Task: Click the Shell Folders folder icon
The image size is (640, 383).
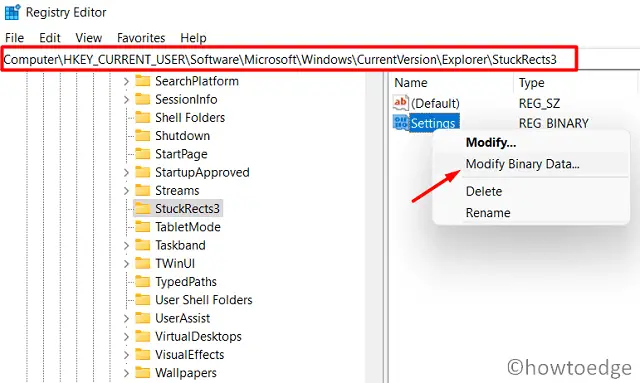Action: tap(142, 118)
